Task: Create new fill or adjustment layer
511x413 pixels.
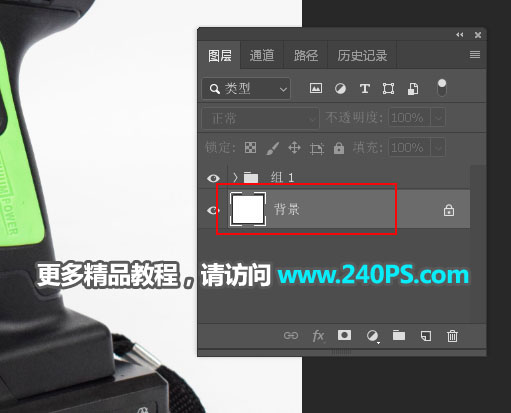Action: (x=372, y=336)
